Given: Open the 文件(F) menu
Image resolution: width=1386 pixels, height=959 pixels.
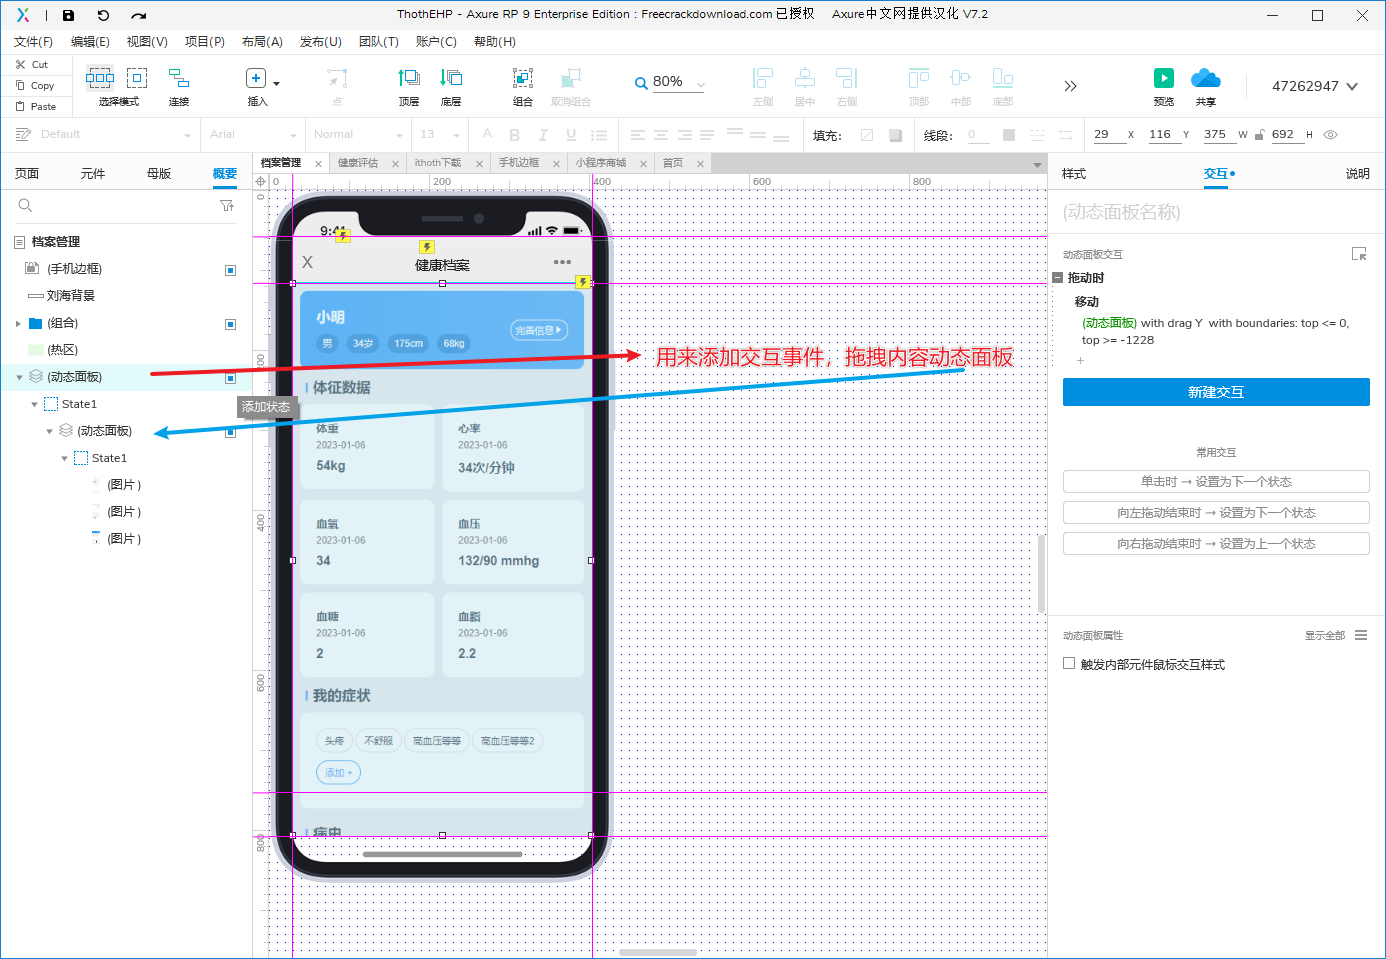Looking at the screenshot, I should (x=33, y=42).
